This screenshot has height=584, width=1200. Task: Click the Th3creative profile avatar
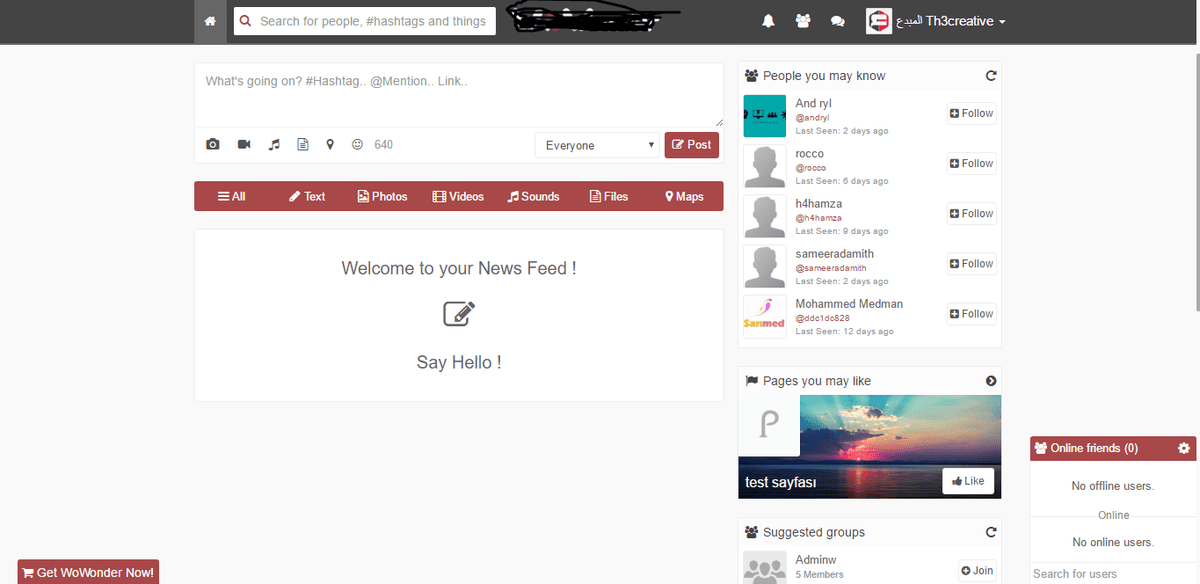(878, 21)
